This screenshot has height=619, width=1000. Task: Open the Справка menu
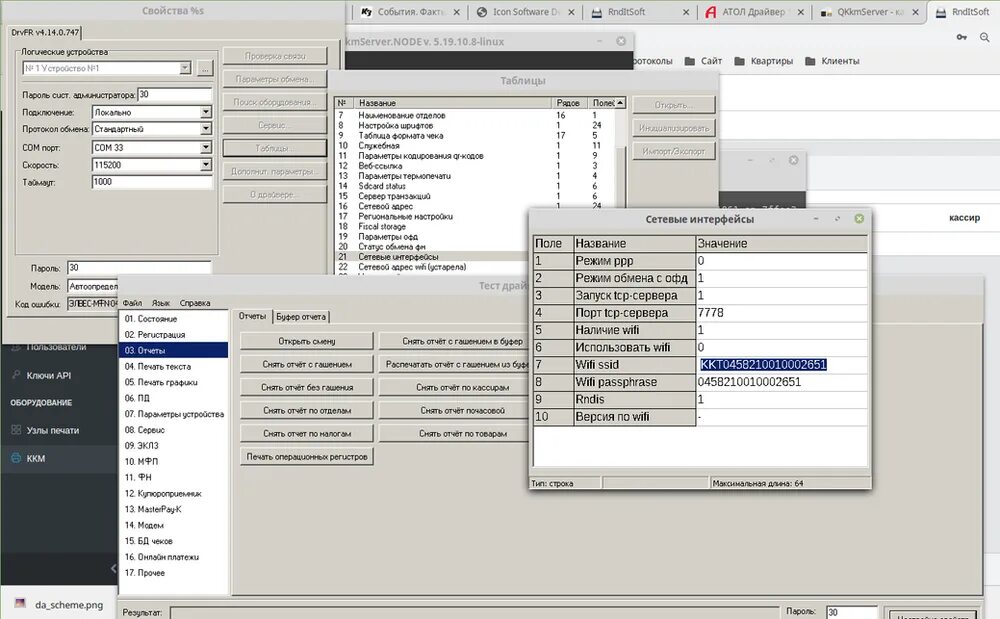click(195, 303)
